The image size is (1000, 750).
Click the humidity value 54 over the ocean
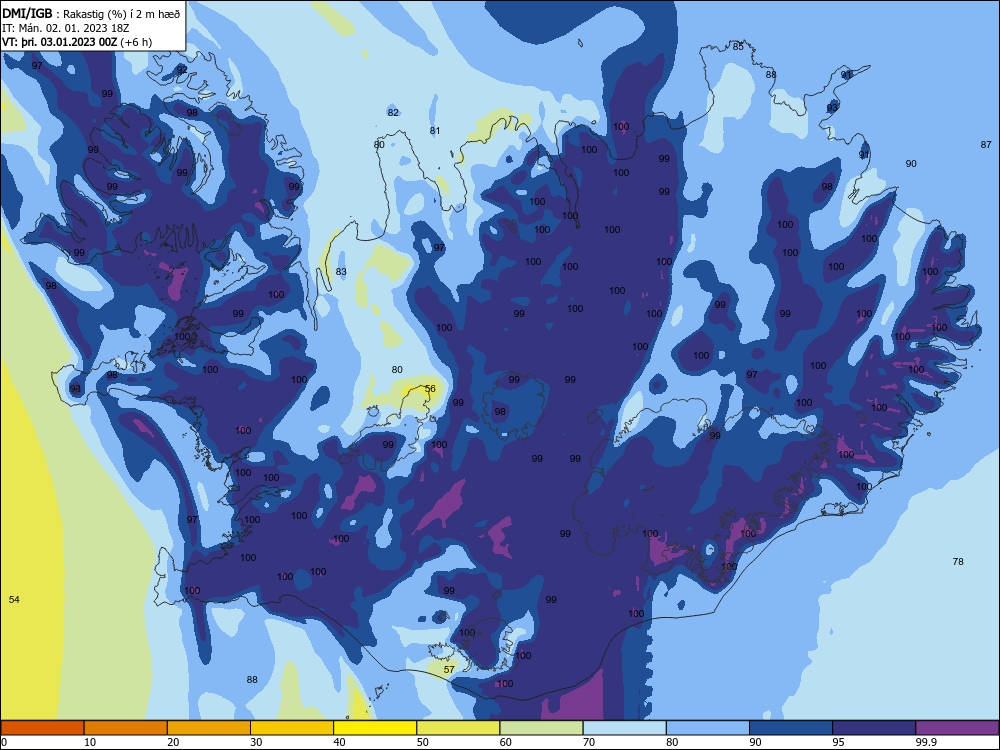click(x=14, y=599)
